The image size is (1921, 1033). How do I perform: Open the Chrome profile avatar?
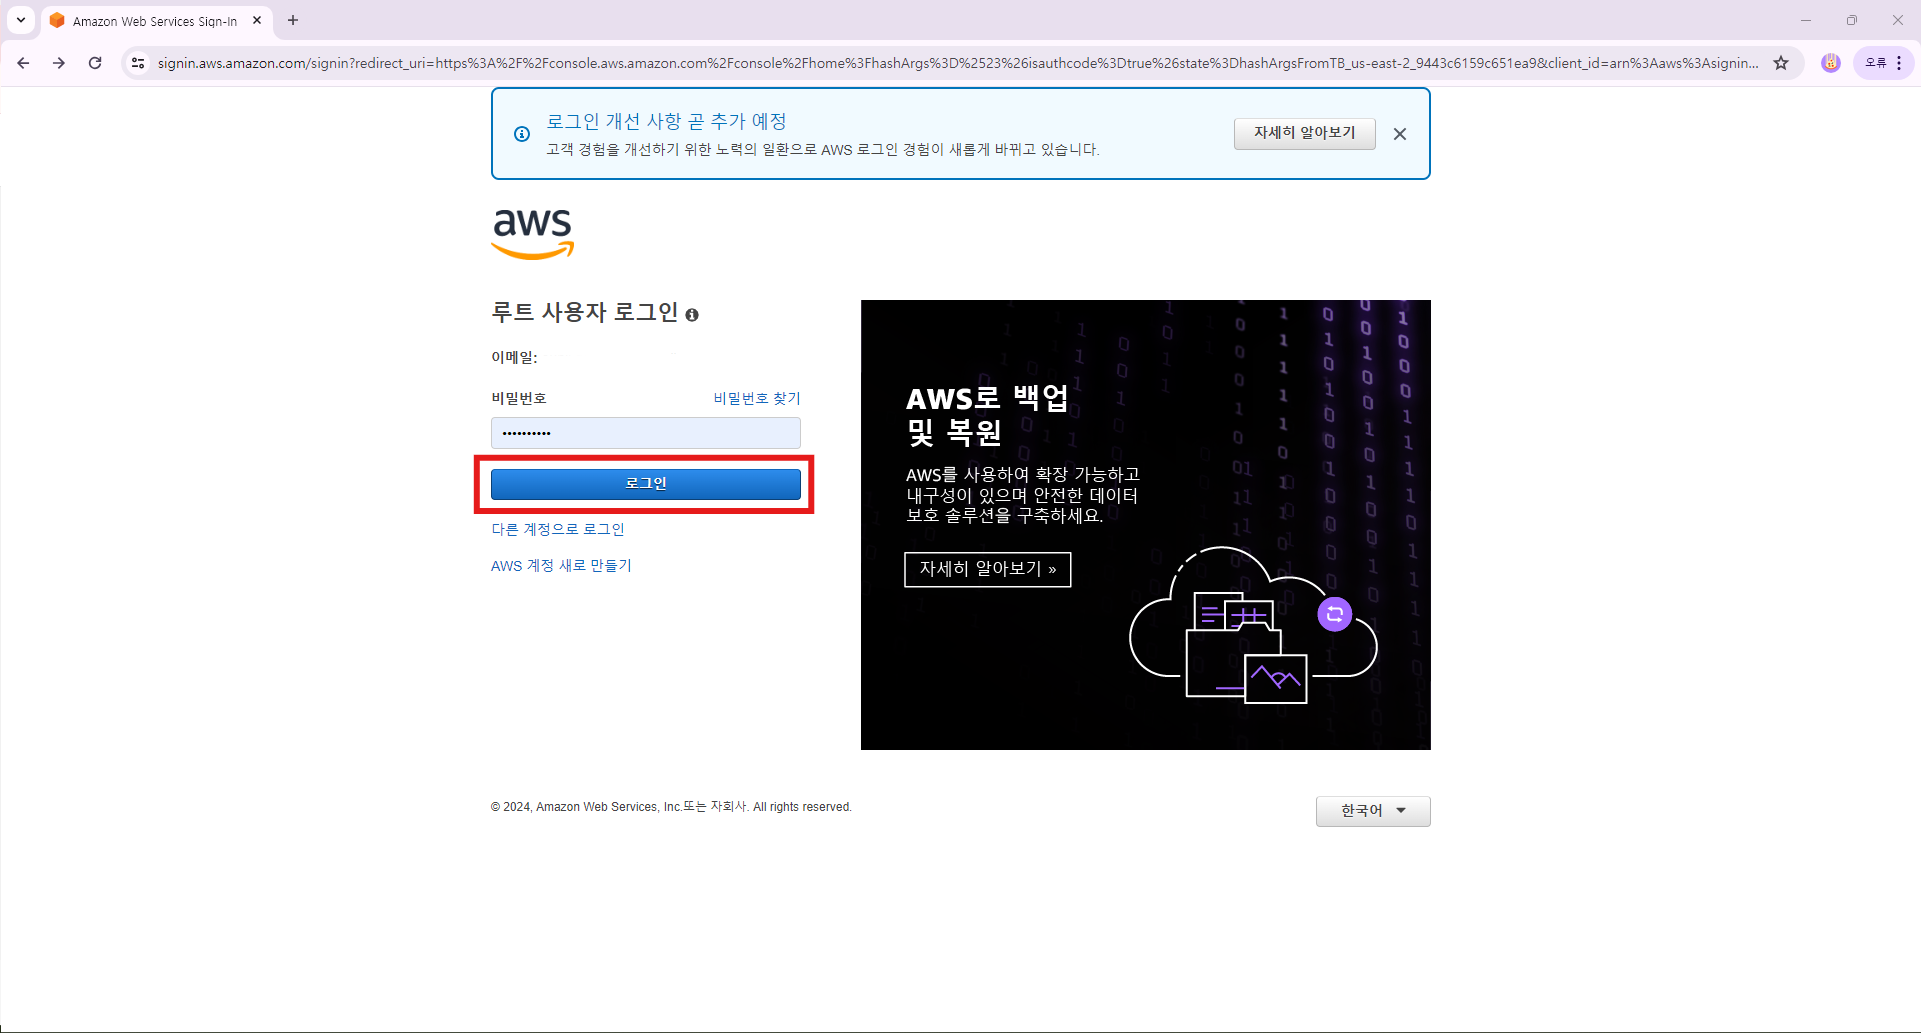pyautogui.click(x=1831, y=63)
